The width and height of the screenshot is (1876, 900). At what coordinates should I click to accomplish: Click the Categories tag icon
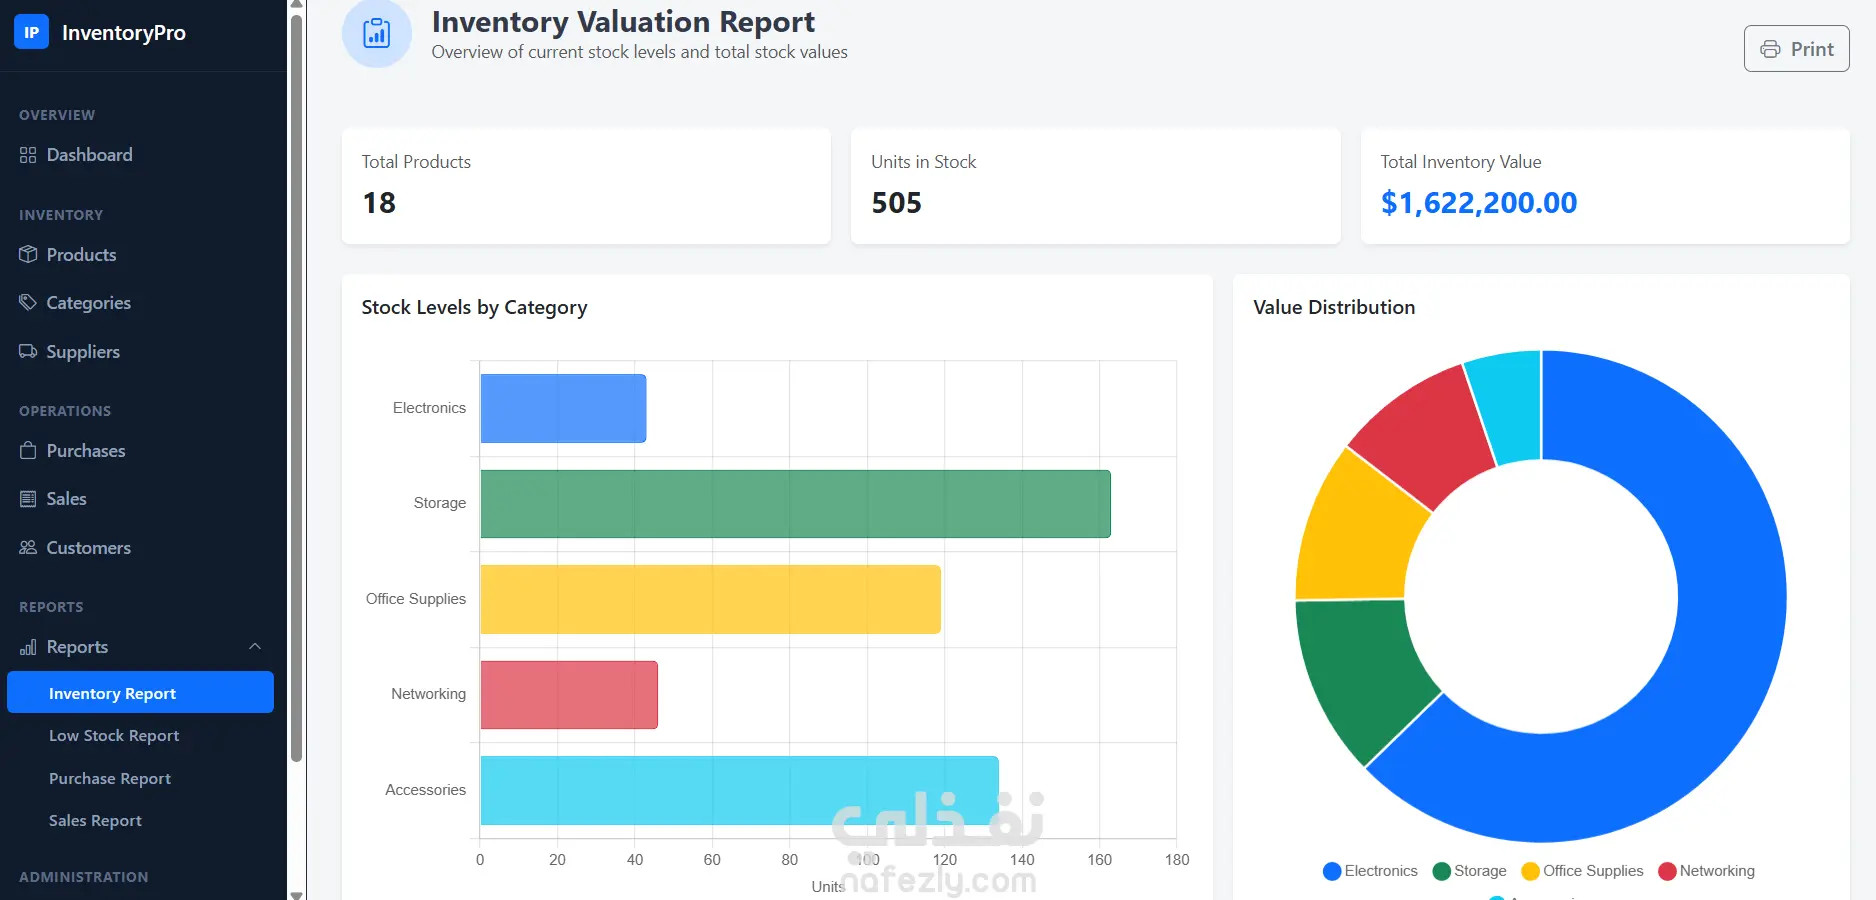28,303
